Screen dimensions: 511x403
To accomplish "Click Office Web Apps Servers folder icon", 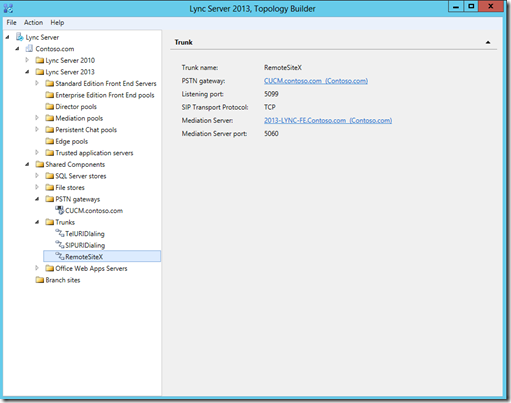I will (x=49, y=268).
